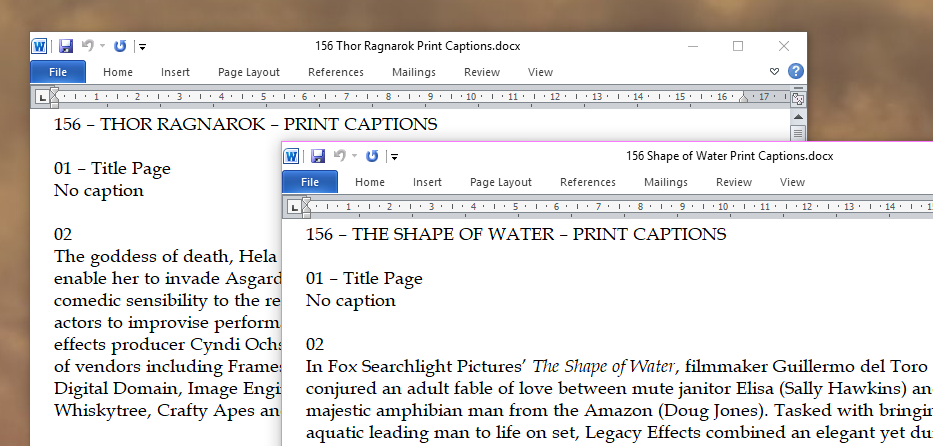The image size is (933, 446).
Task: Click '01 – Title Page' in Shape of Water document
Action: coord(364,279)
